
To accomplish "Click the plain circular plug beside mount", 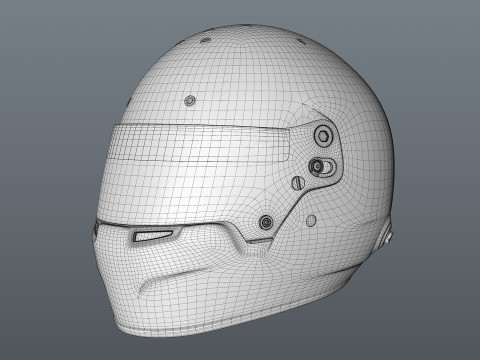I will 311,220.
